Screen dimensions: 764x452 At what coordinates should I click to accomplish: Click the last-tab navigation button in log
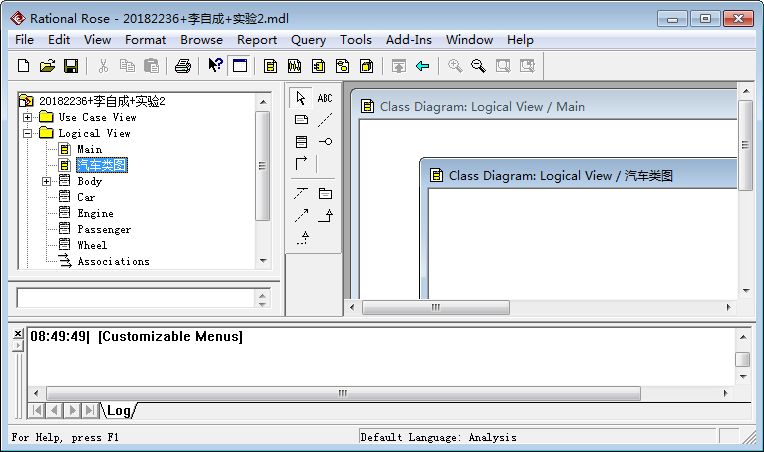(90, 410)
